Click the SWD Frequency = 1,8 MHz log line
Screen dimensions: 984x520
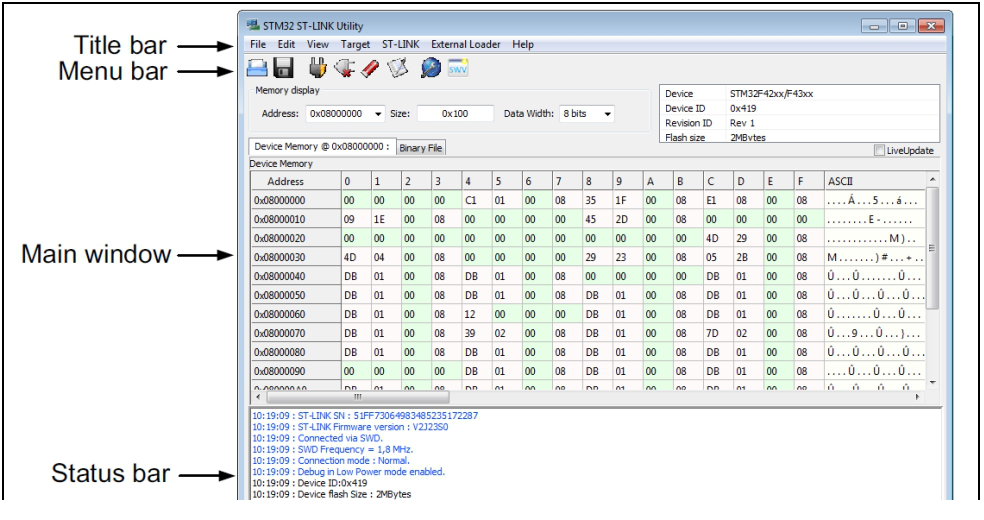(x=333, y=449)
